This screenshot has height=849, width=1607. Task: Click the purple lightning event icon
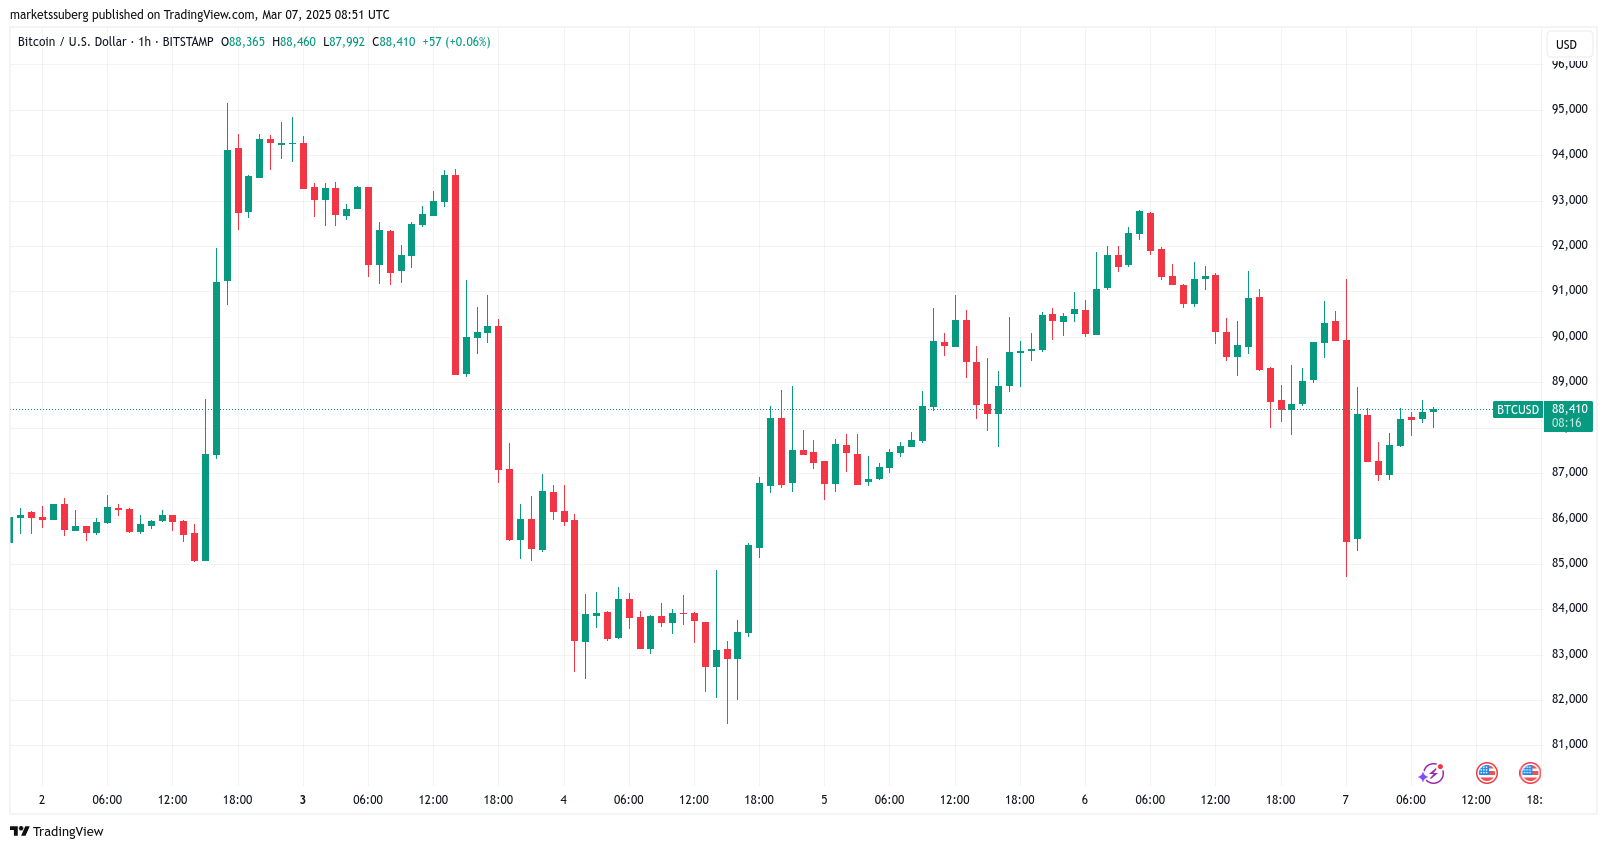pyautogui.click(x=1431, y=773)
